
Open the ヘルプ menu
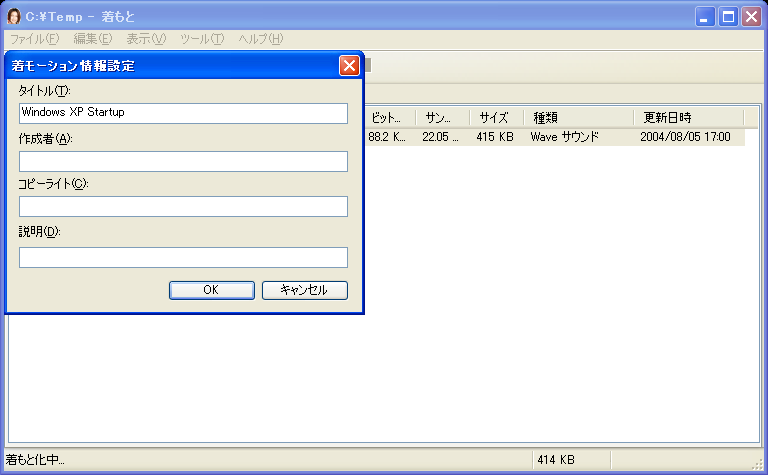pos(260,39)
